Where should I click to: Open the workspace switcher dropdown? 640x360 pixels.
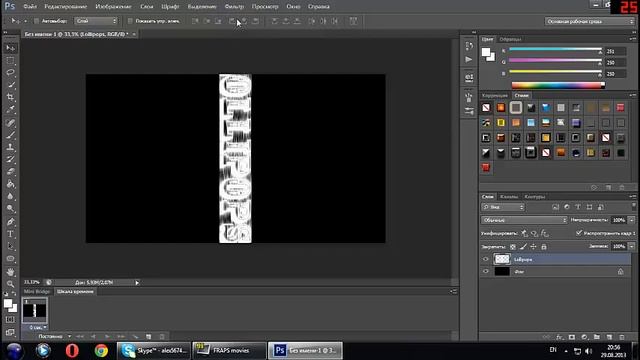click(x=590, y=21)
